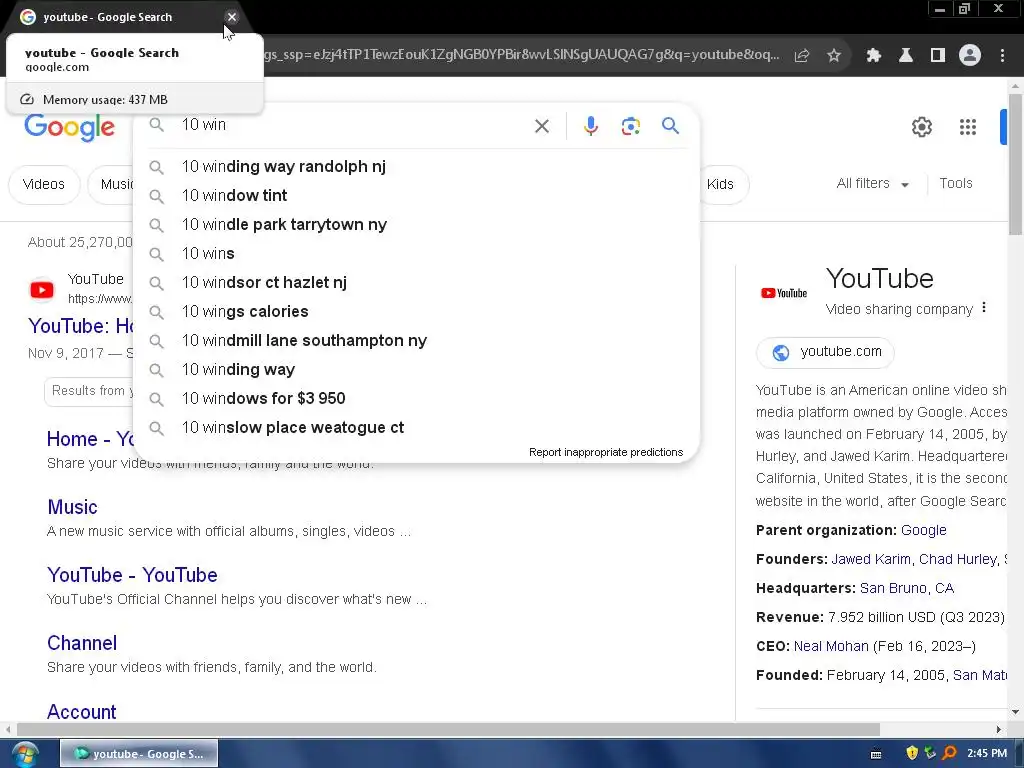
Task: Choose suggestion '10 windmill lane southampton ny'
Action: tap(416, 340)
